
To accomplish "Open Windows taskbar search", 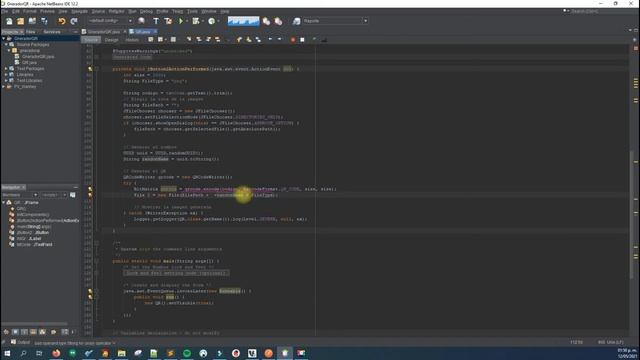I will pos(23,353).
